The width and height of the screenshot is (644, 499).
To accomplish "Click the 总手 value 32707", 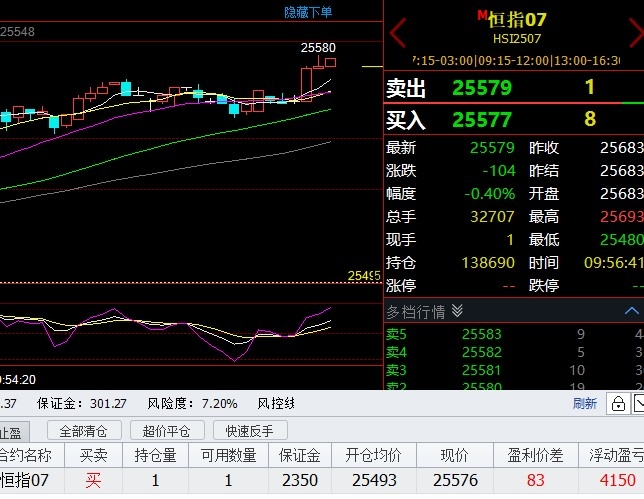I will [x=492, y=216].
